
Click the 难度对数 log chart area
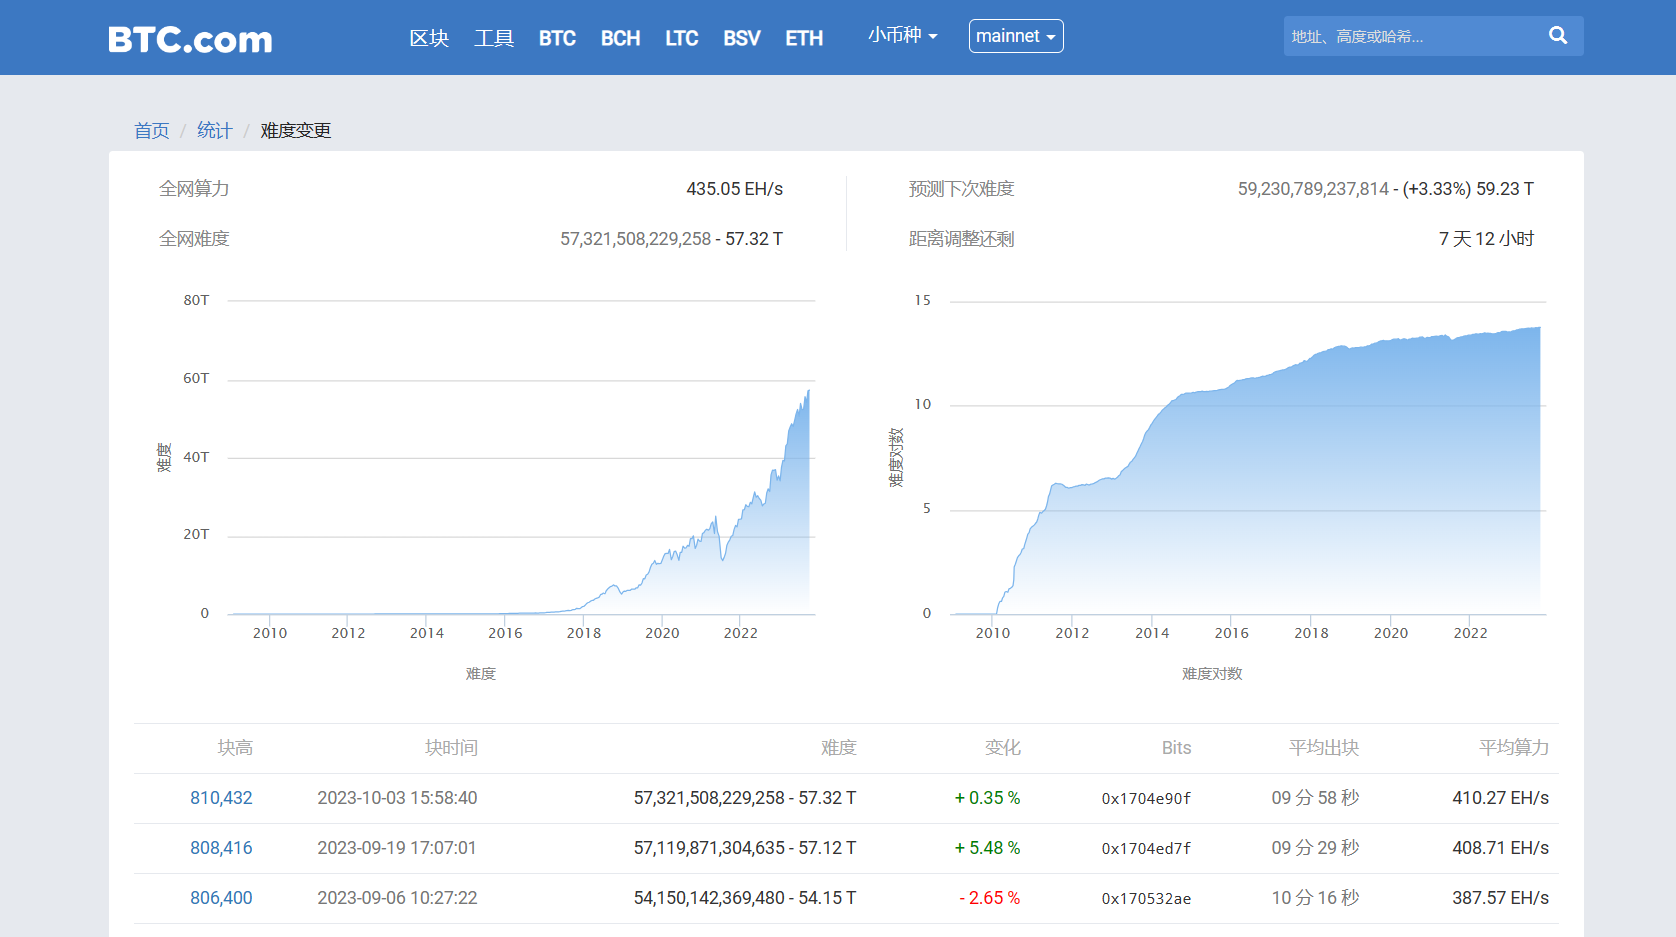(1248, 457)
